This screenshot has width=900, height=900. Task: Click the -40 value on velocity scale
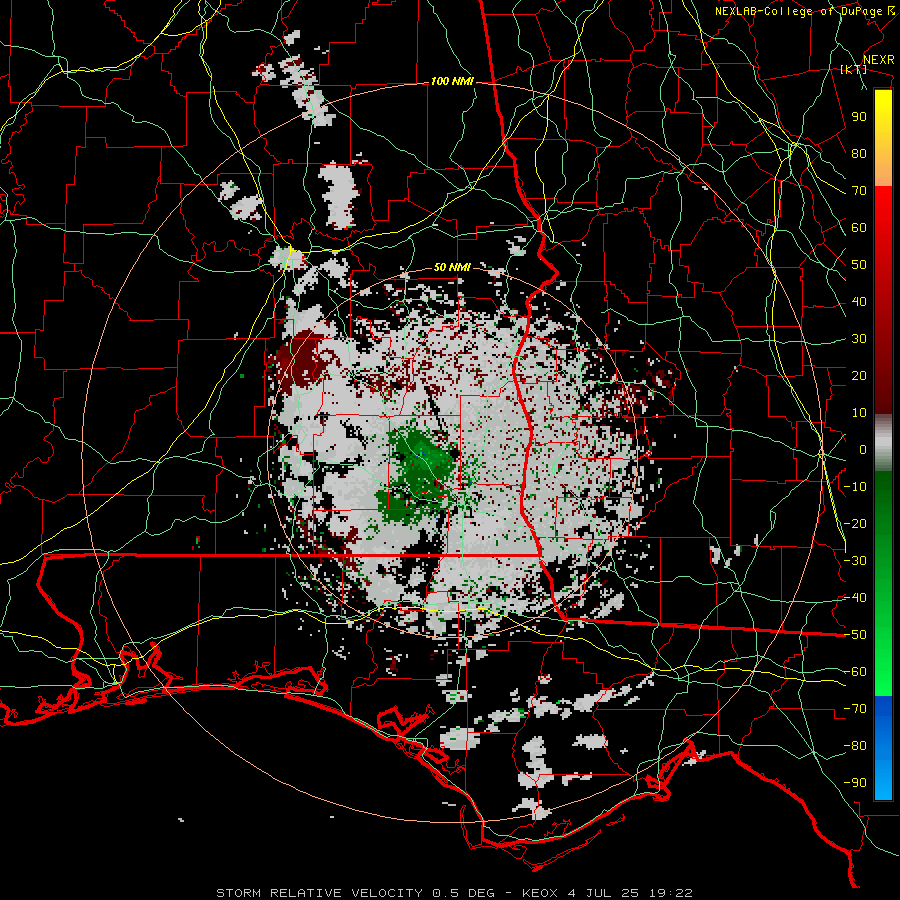[855, 598]
